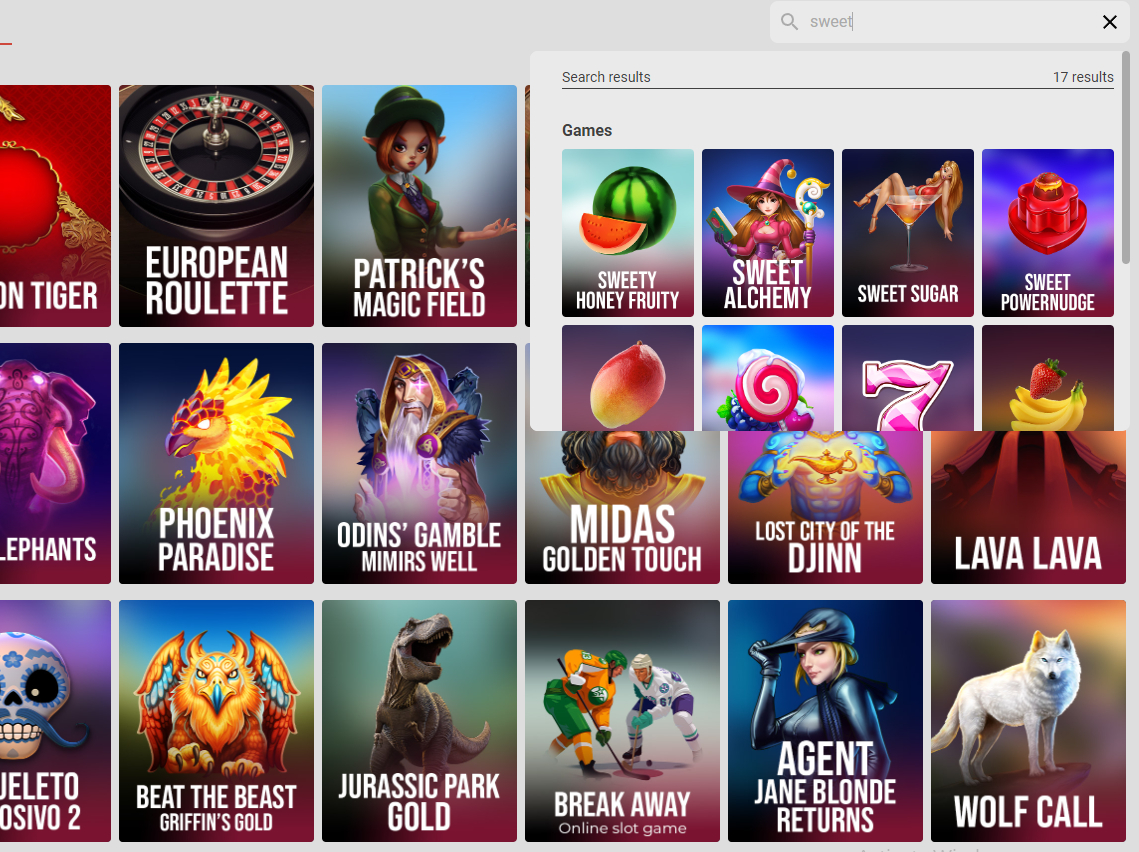The image size is (1139, 852).
Task: Click the 'Search results' heading text
Action: point(606,77)
